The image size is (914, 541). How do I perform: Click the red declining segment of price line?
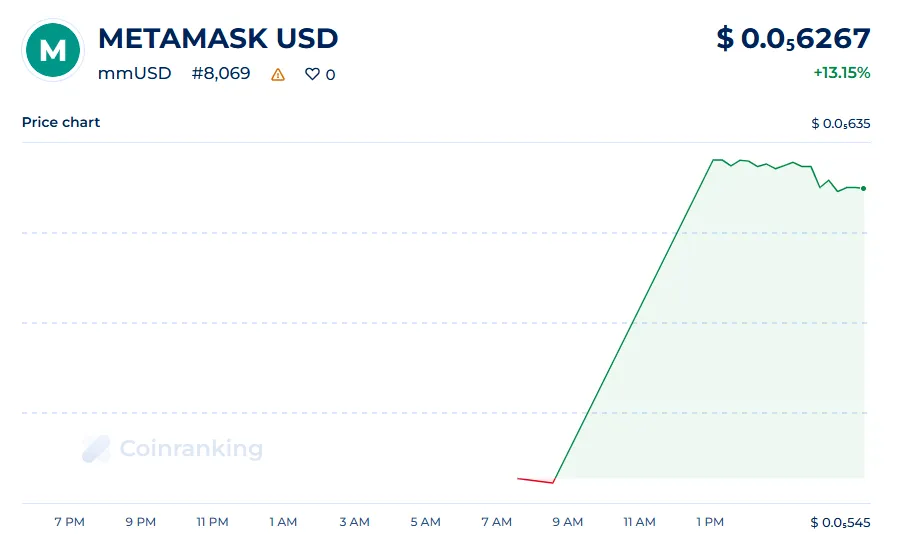pyautogui.click(x=535, y=481)
